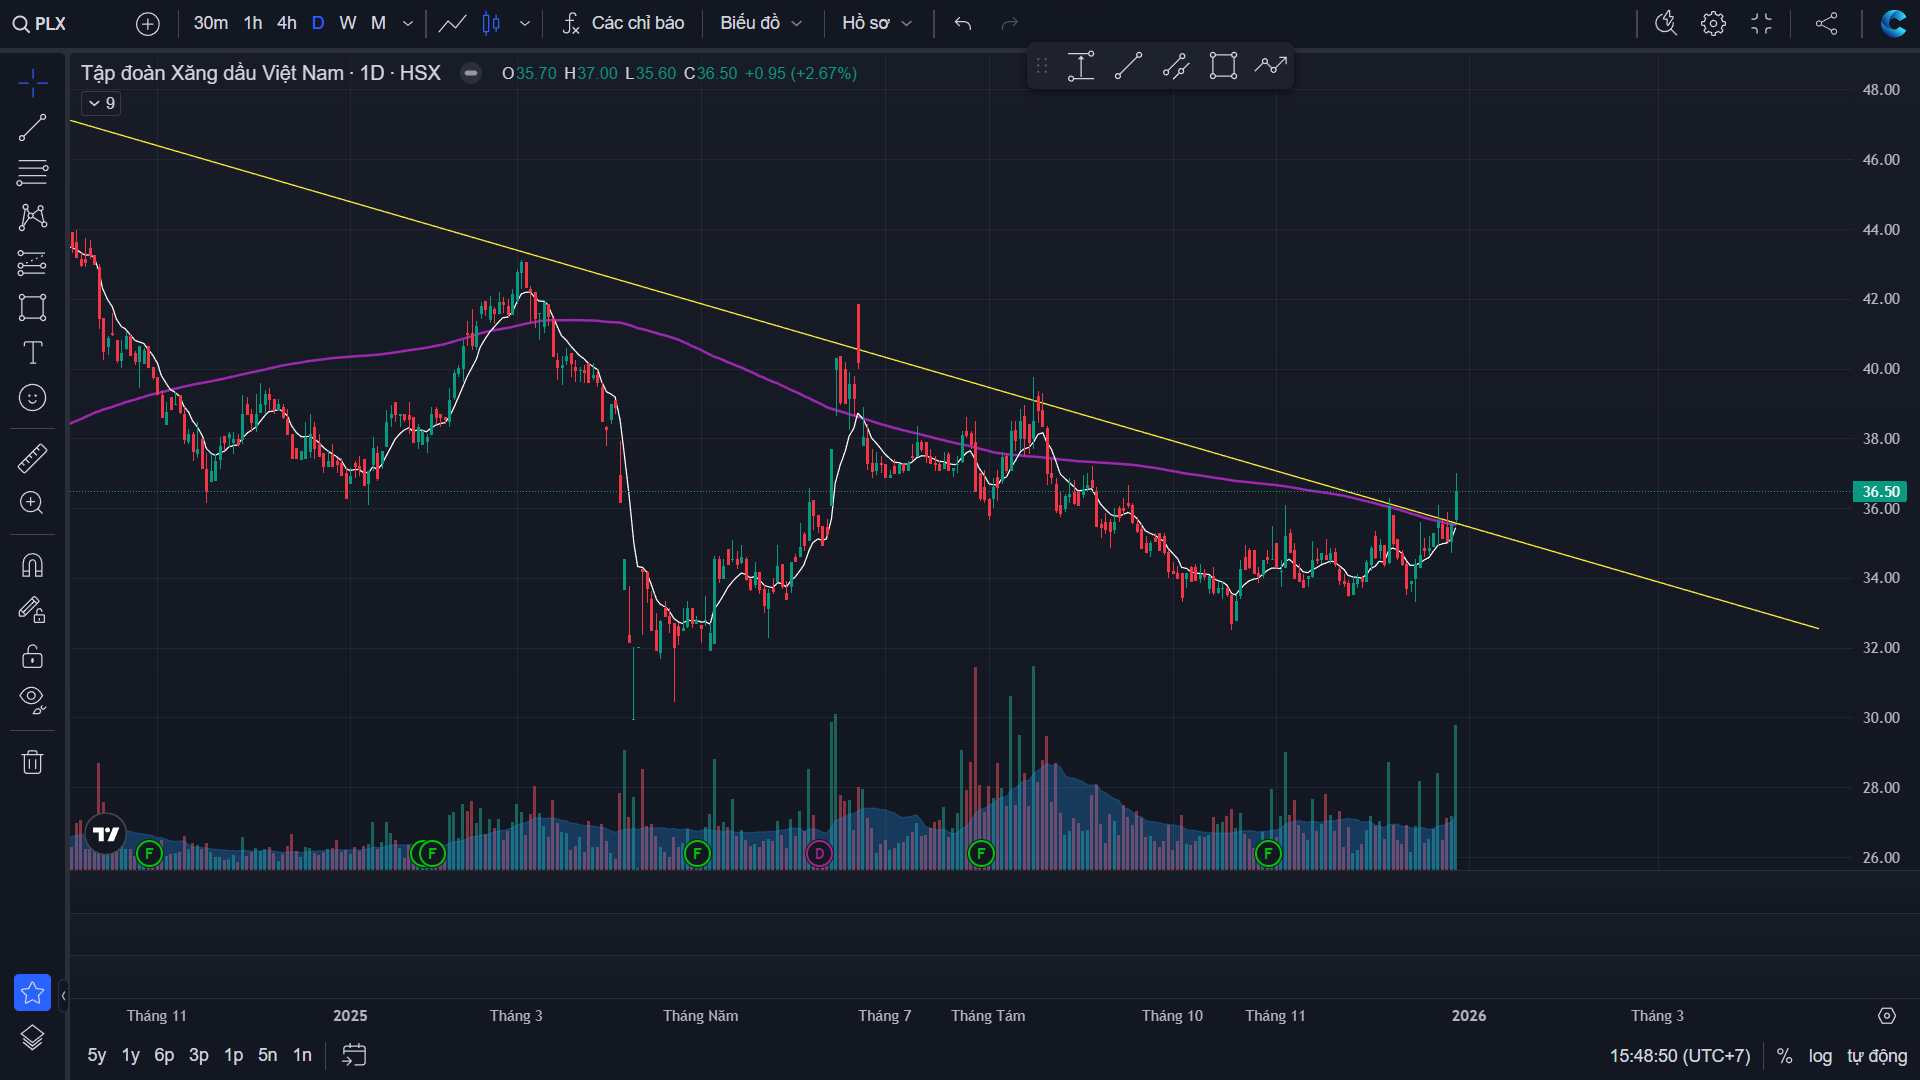Open the Fibonacci retracement tools
Image resolution: width=1920 pixels, height=1080 pixels.
pyautogui.click(x=32, y=173)
